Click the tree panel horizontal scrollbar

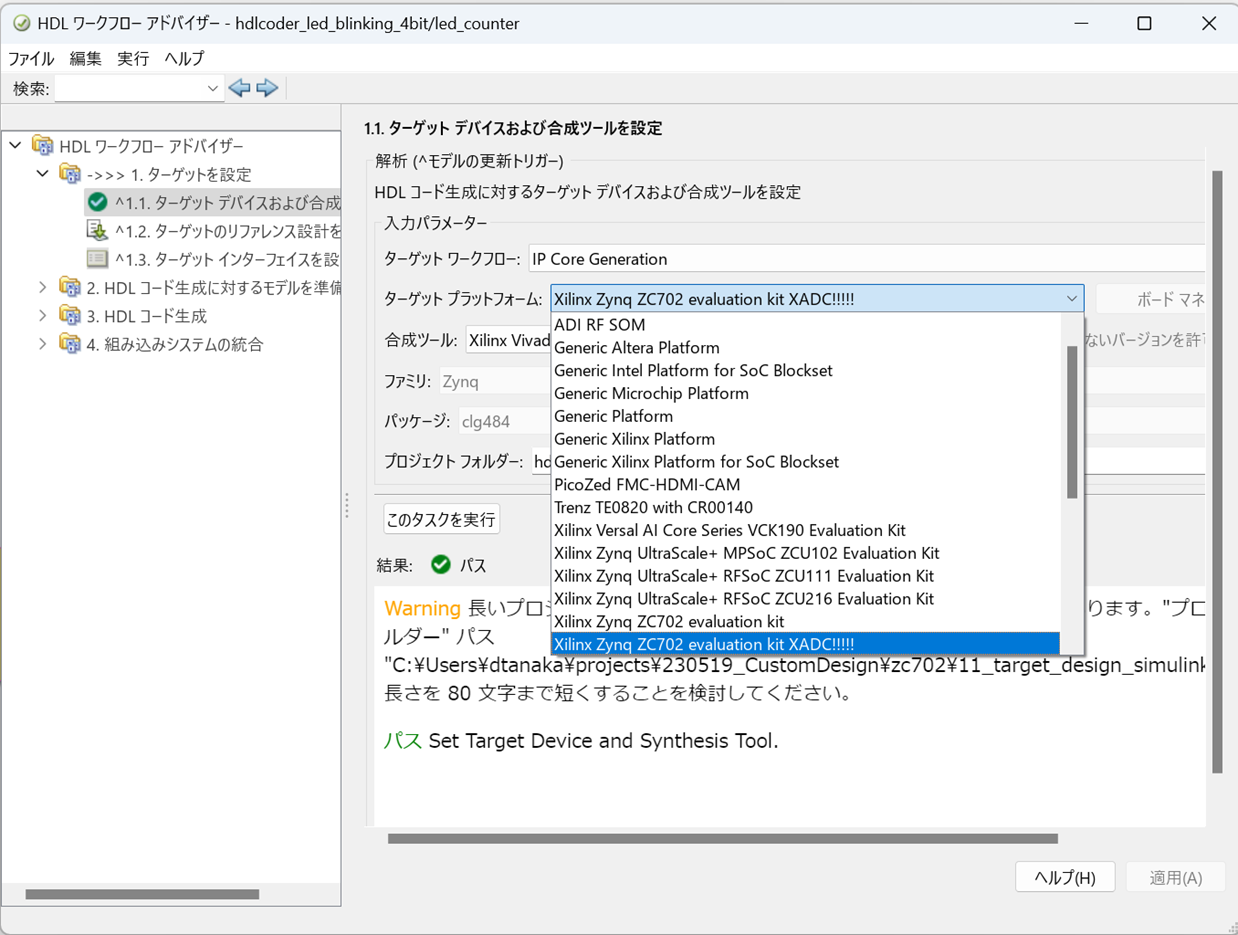pos(142,894)
